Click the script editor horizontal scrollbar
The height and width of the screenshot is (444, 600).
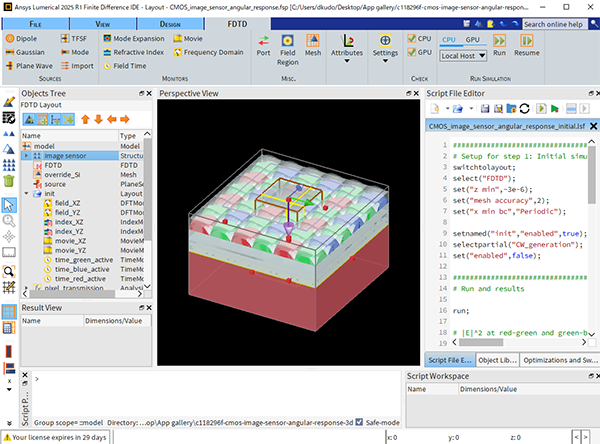(x=481, y=342)
